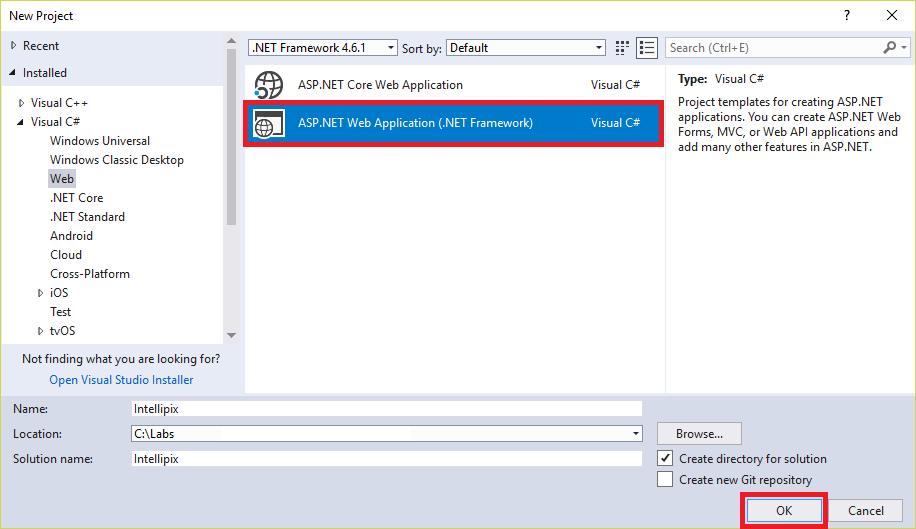Open Visual Studio Installer link

tap(121, 380)
